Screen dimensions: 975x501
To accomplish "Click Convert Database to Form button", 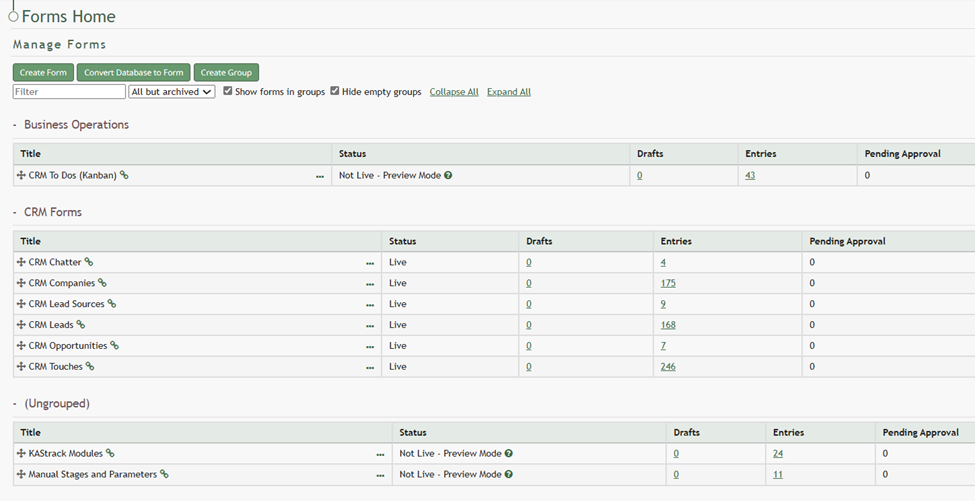I will point(133,72).
